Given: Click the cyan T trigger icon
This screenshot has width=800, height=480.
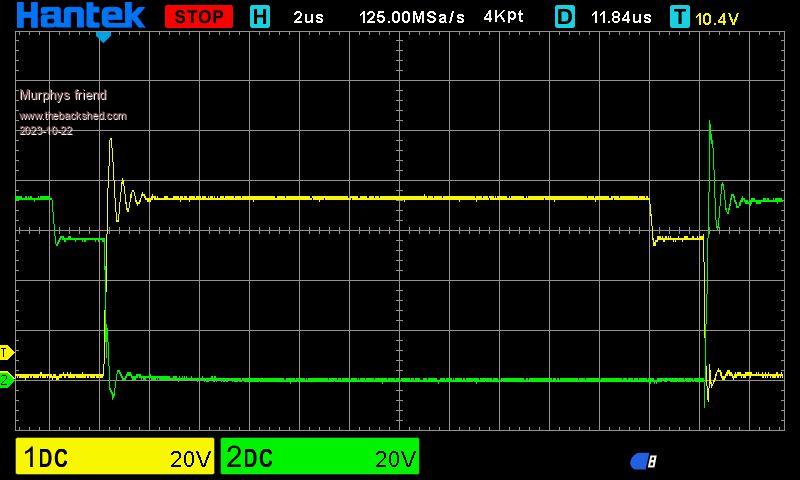Looking at the screenshot, I should pos(680,17).
